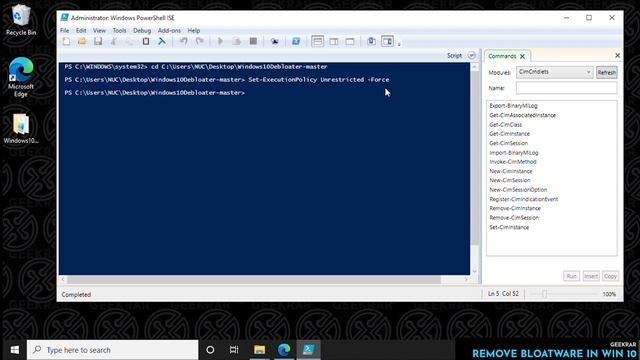Expand the Script pane chevron
Image resolution: width=640 pixels, height=360 pixels.
(471, 56)
